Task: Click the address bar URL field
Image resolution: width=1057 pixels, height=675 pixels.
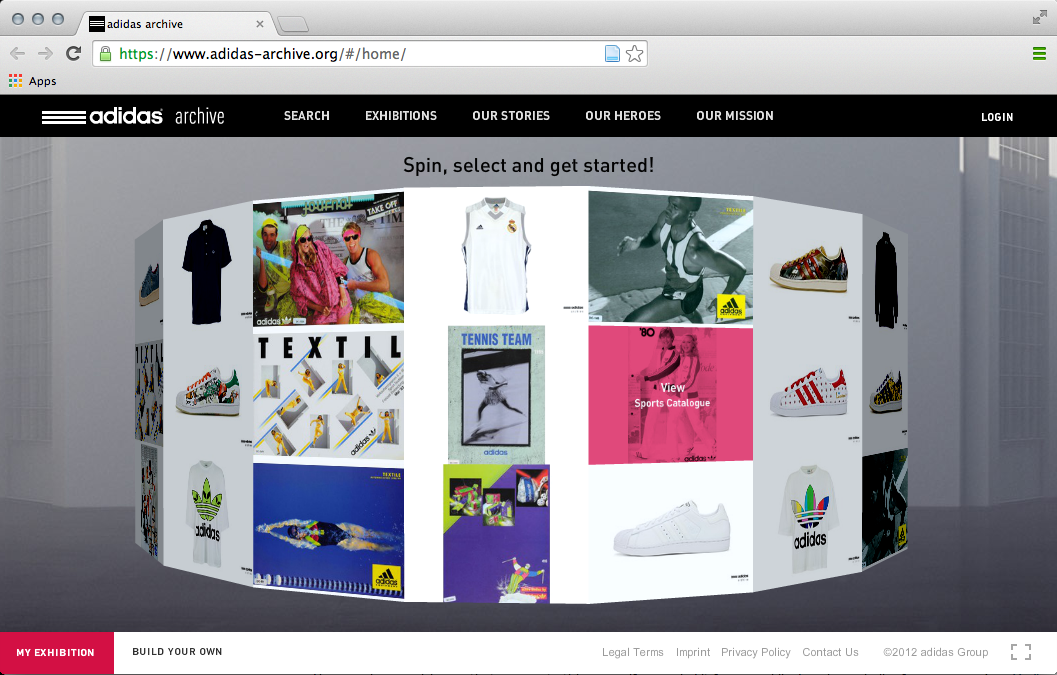Action: pyautogui.click(x=350, y=54)
